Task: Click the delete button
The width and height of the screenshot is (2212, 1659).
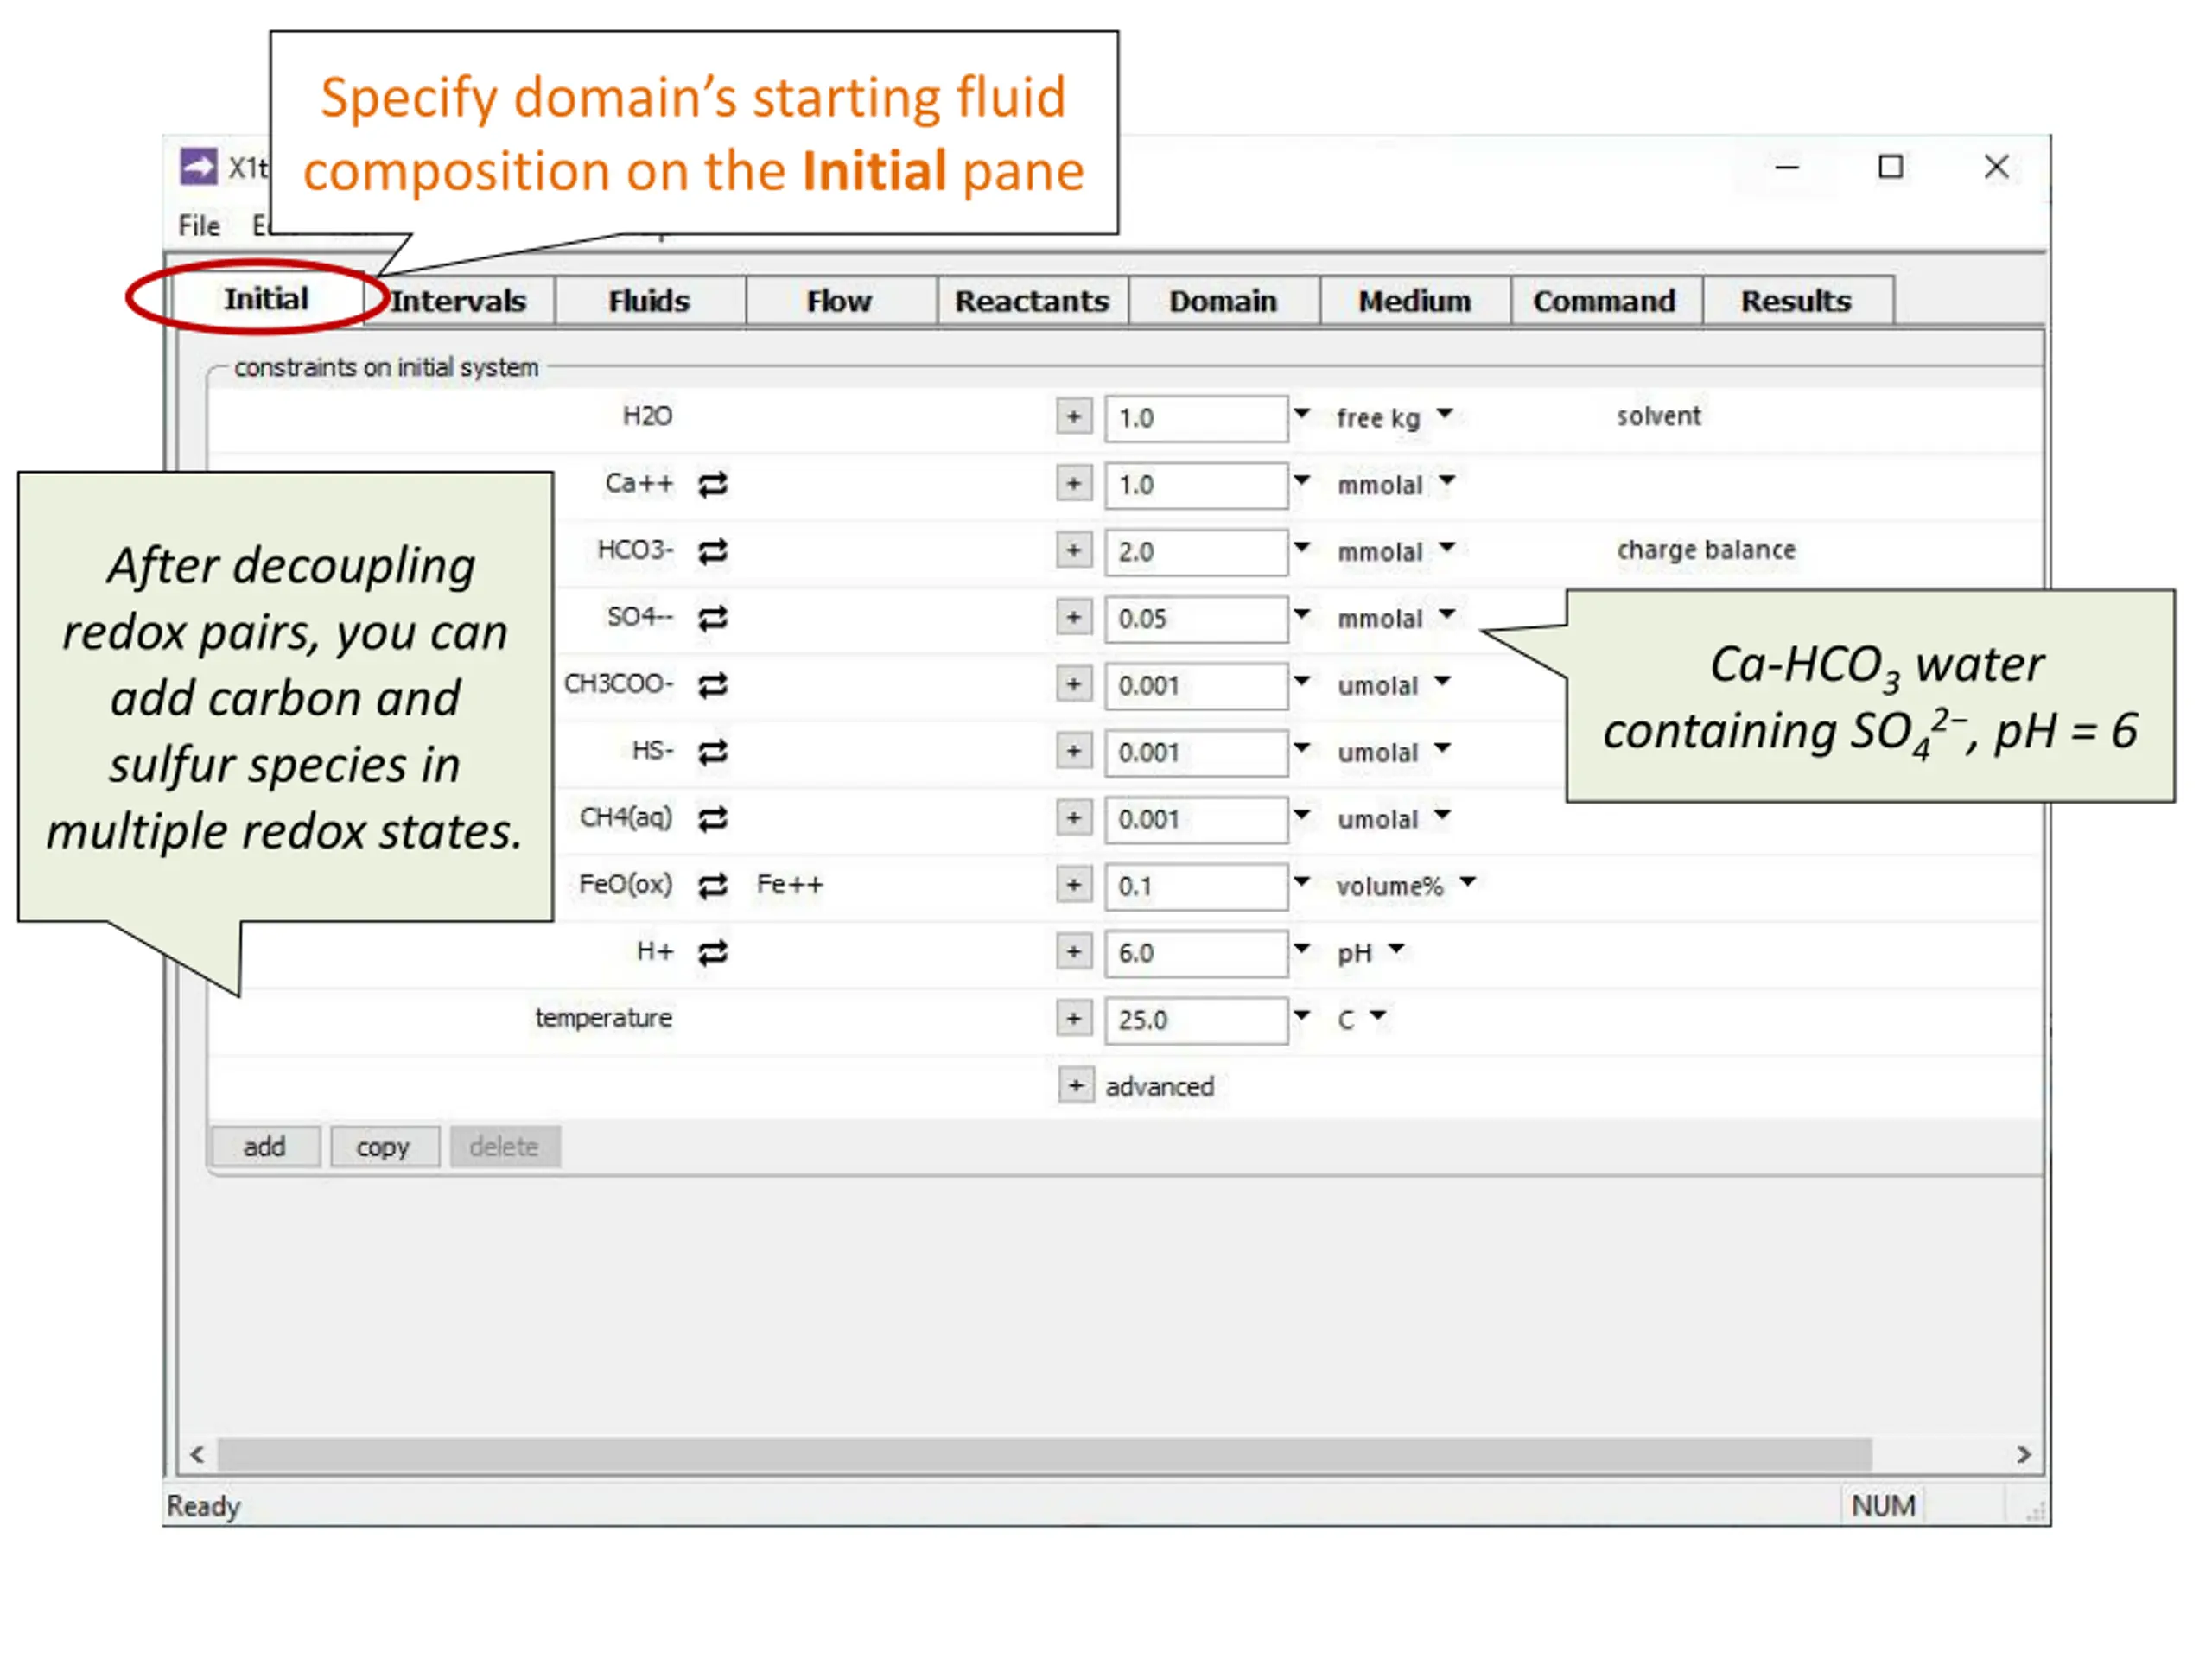Action: pyautogui.click(x=504, y=1147)
